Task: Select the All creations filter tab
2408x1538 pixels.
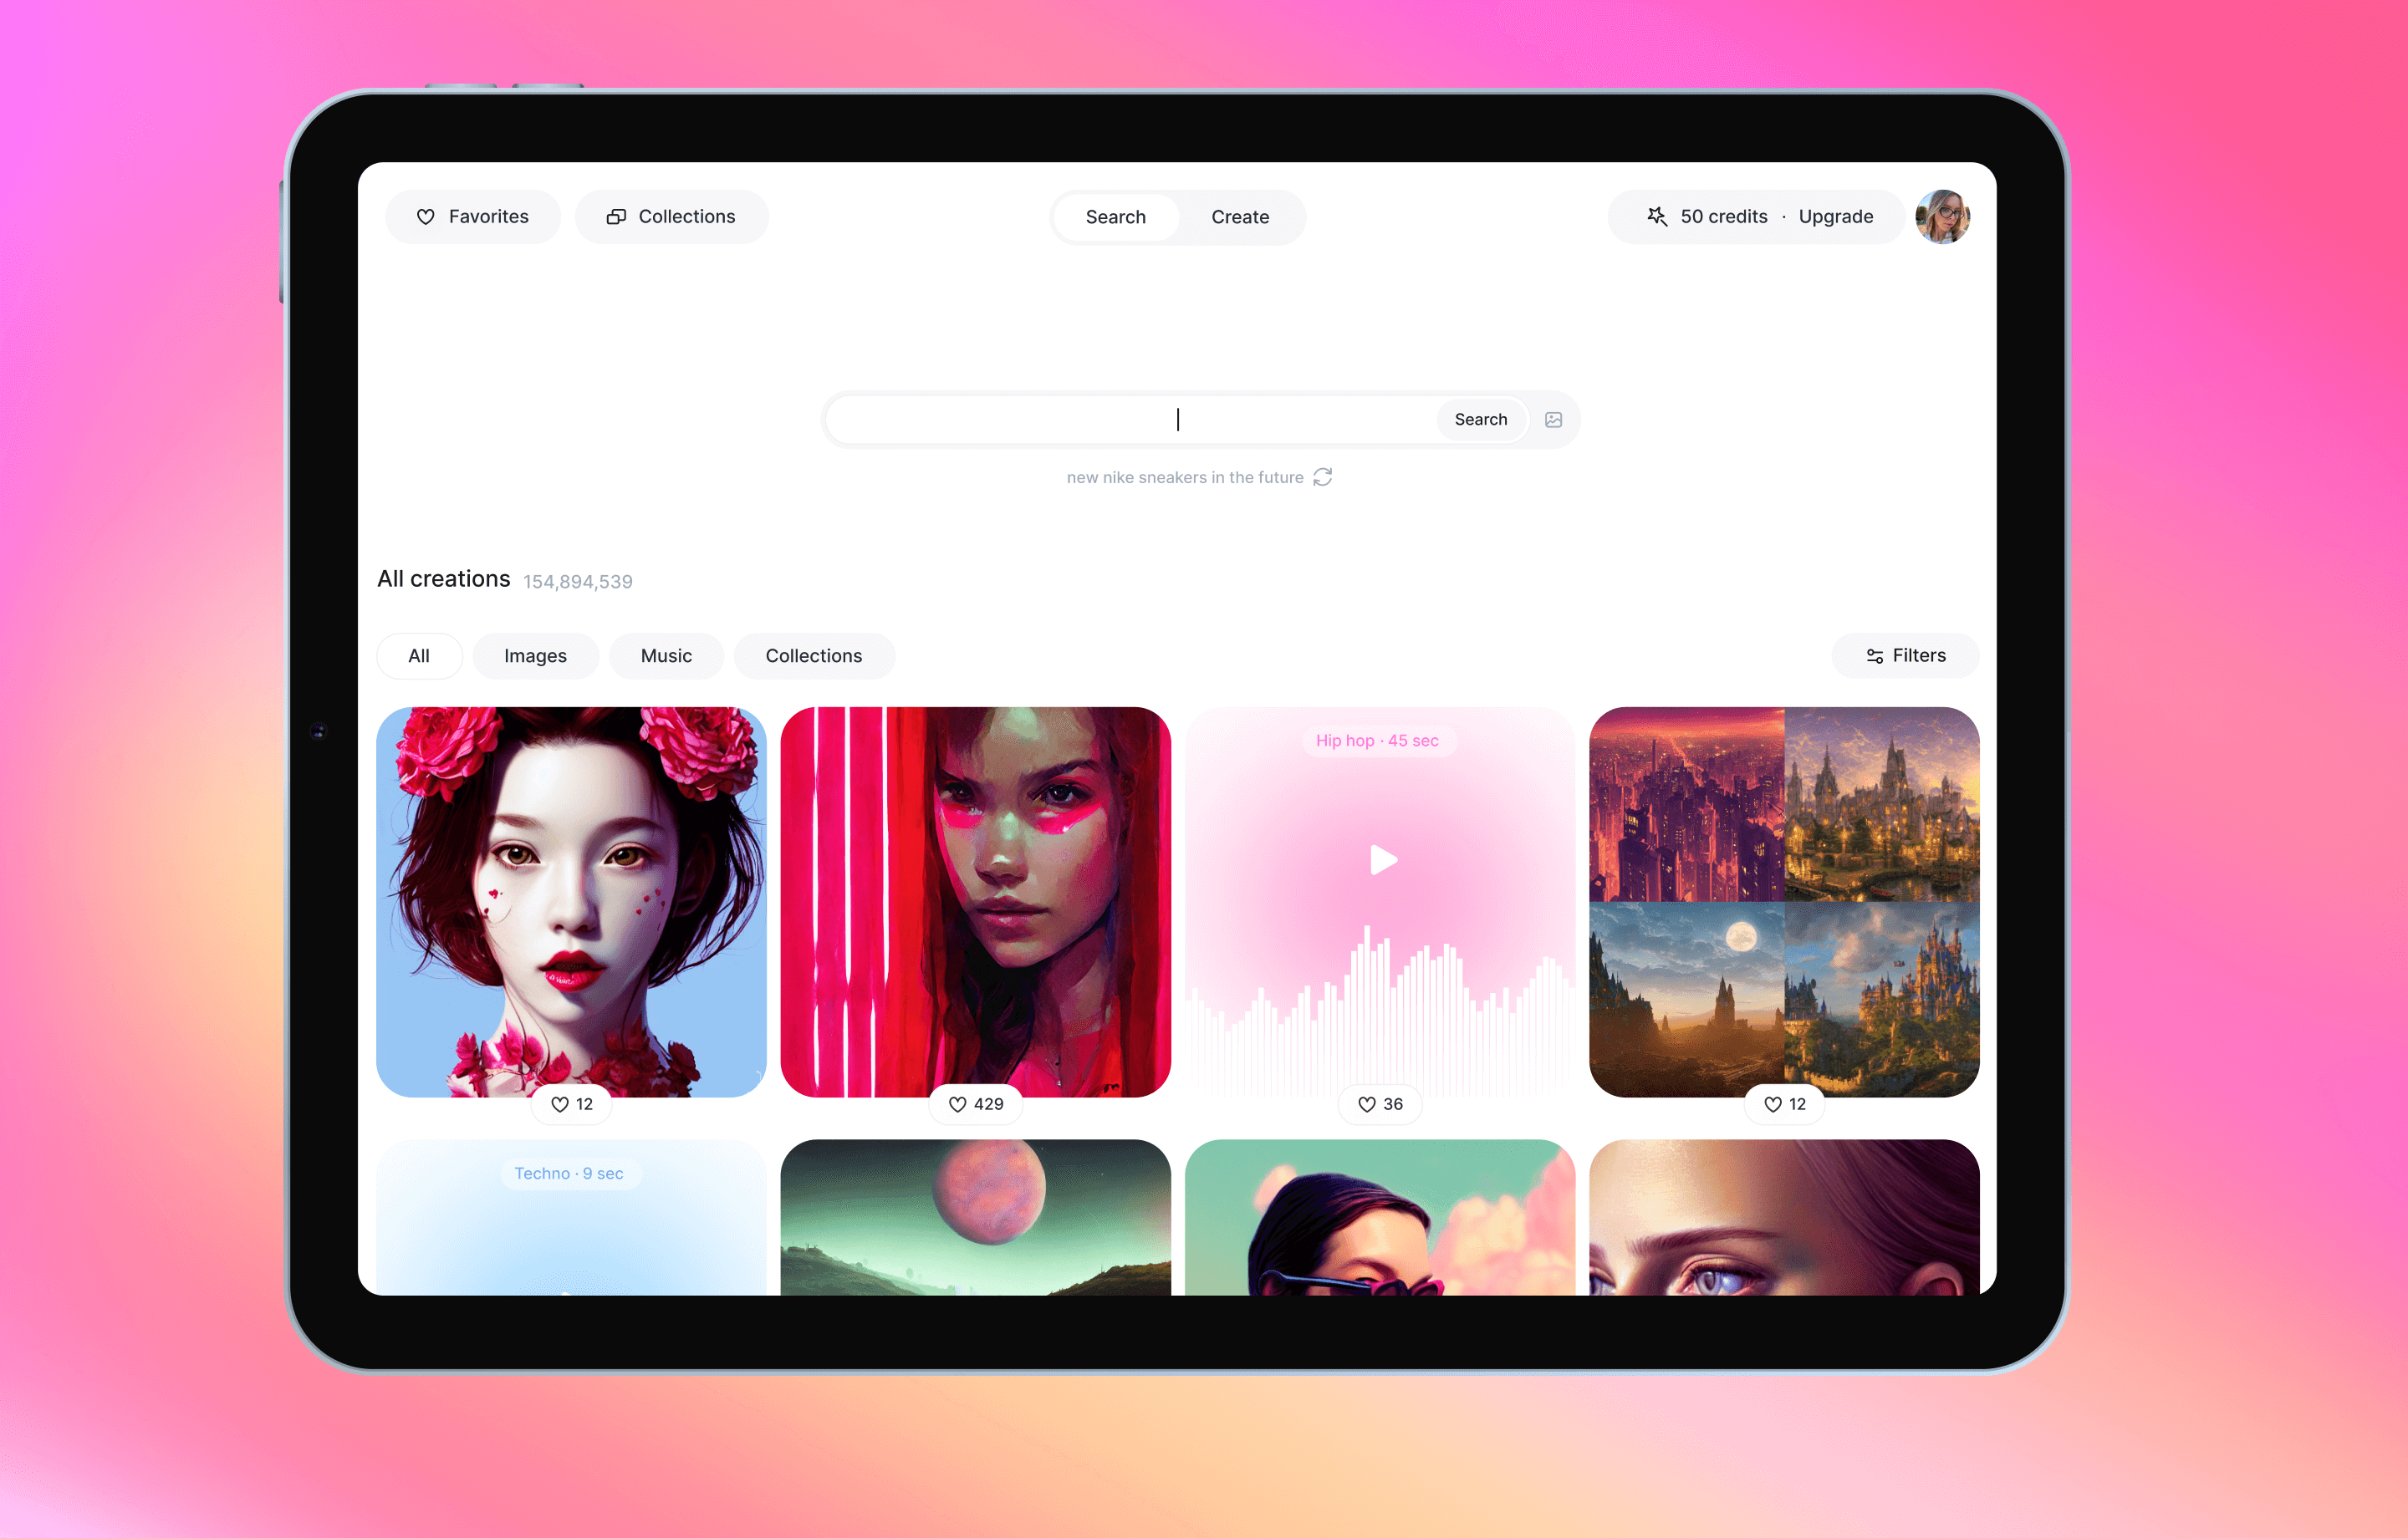Action: tap(418, 656)
